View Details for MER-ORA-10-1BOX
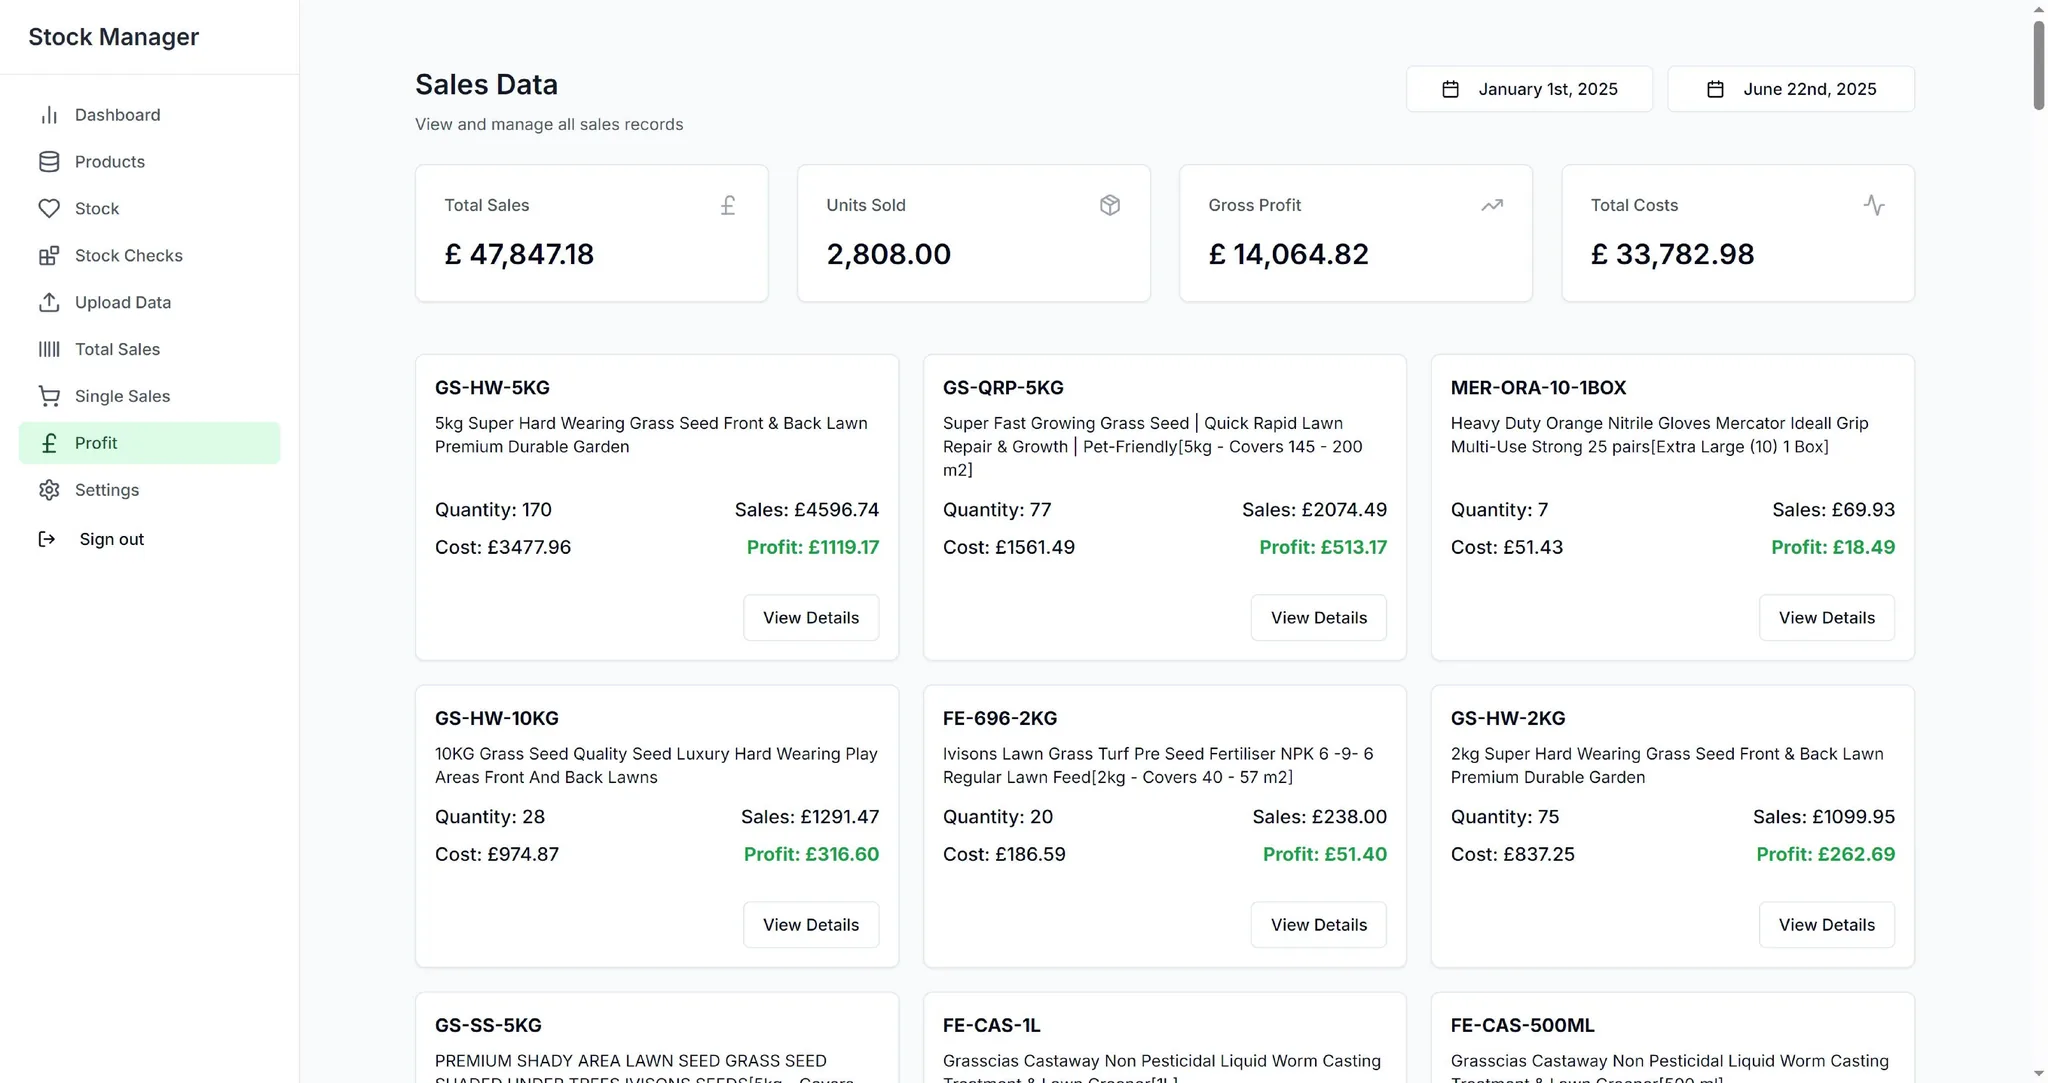The width and height of the screenshot is (2048, 1083). pos(1827,618)
